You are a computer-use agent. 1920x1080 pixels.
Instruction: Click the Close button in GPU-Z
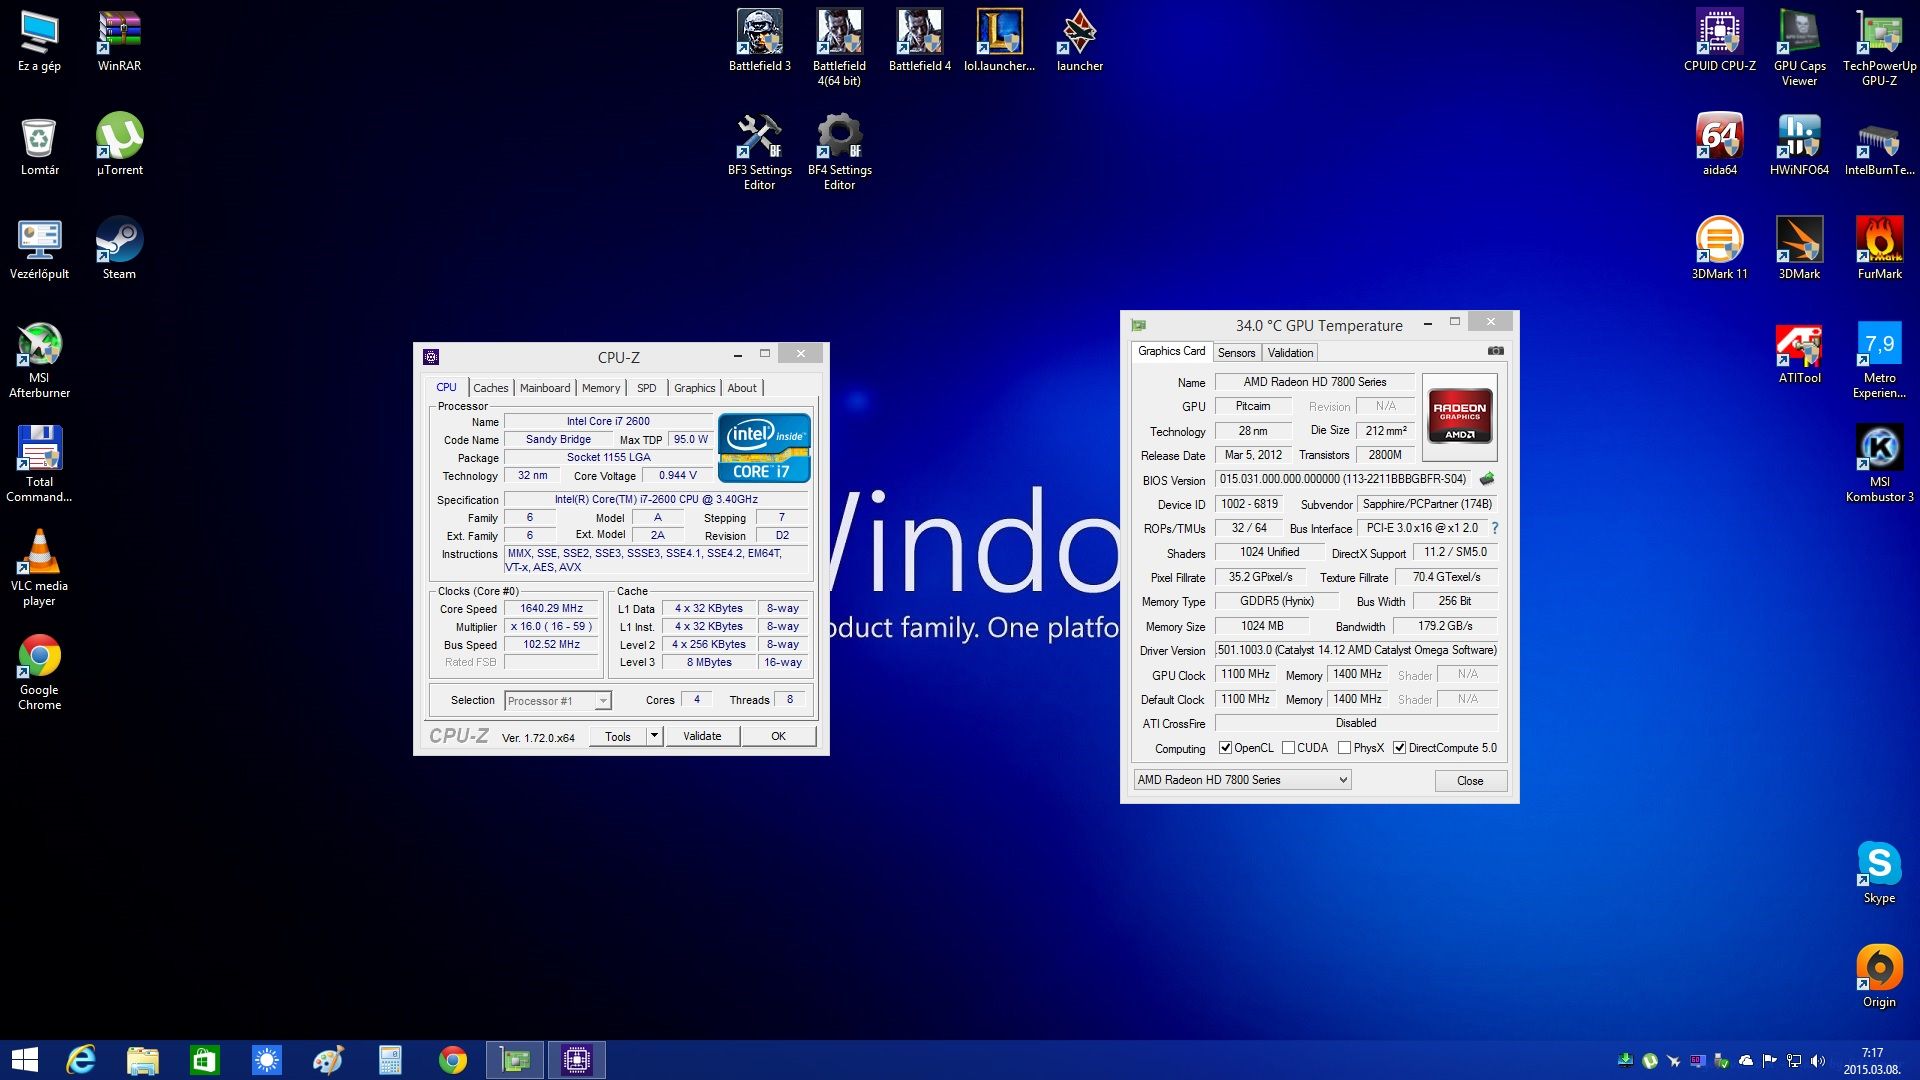click(1470, 781)
